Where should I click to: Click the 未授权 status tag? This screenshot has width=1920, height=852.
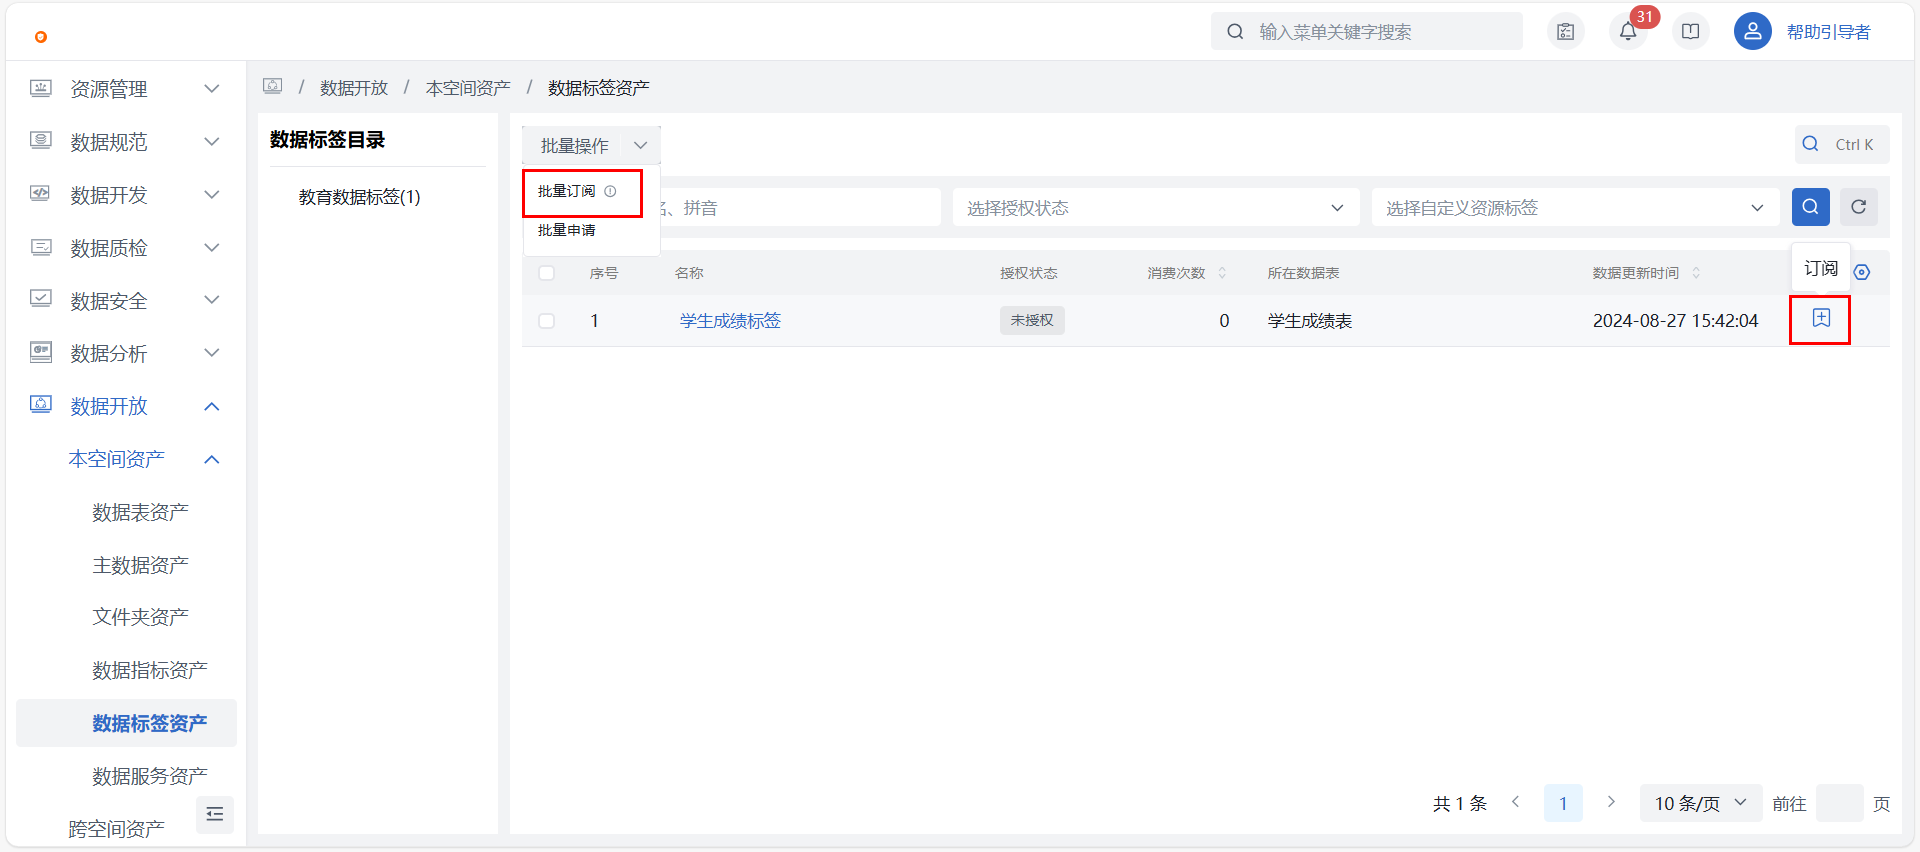[1032, 320]
